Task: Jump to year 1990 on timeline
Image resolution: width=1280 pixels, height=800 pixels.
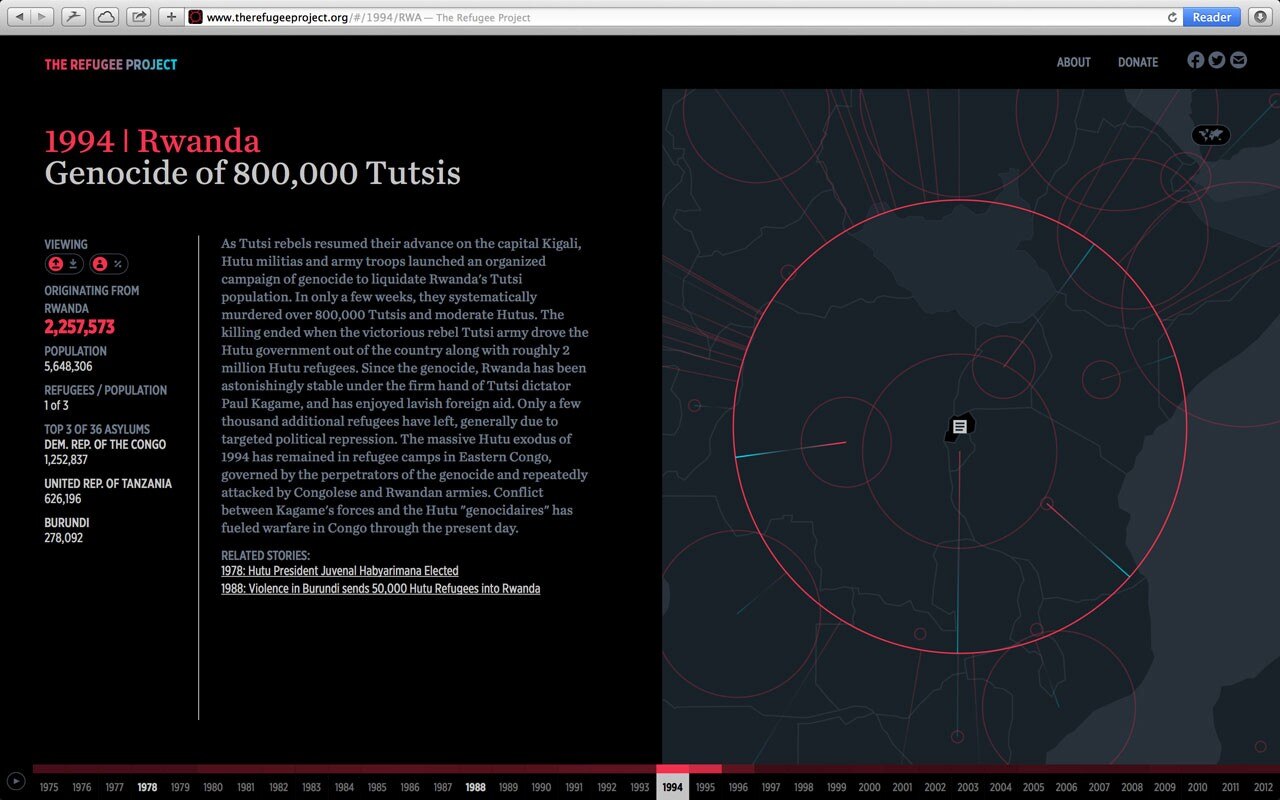Action: 541,787
